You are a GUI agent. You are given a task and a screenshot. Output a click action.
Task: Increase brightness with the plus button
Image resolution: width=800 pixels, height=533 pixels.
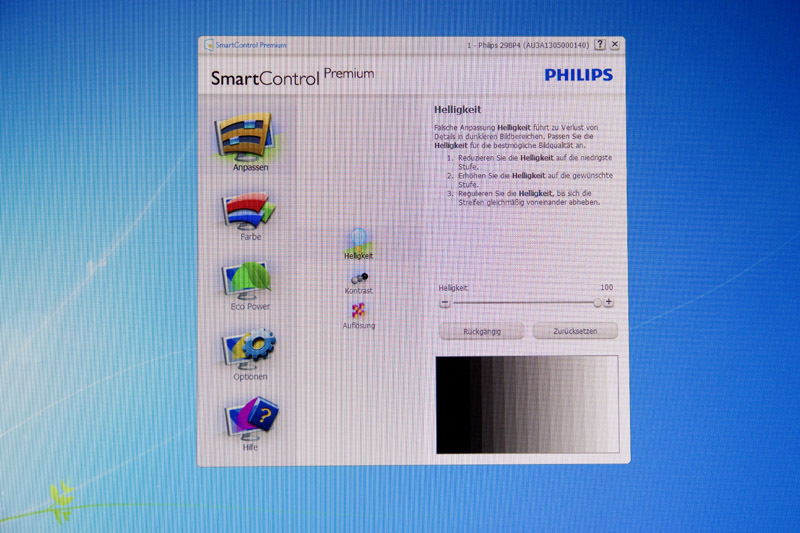pos(608,302)
